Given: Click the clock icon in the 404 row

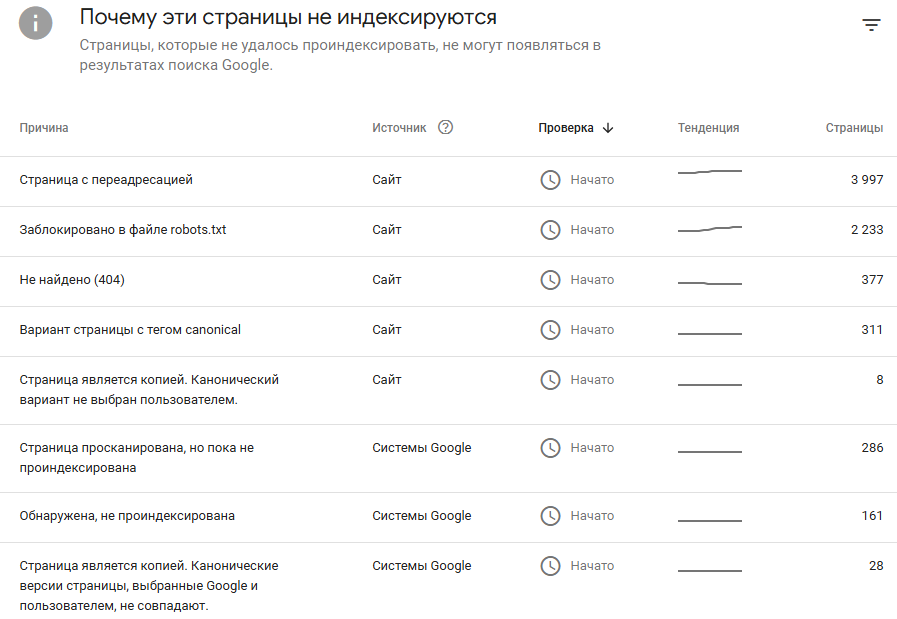Looking at the screenshot, I should 550,280.
